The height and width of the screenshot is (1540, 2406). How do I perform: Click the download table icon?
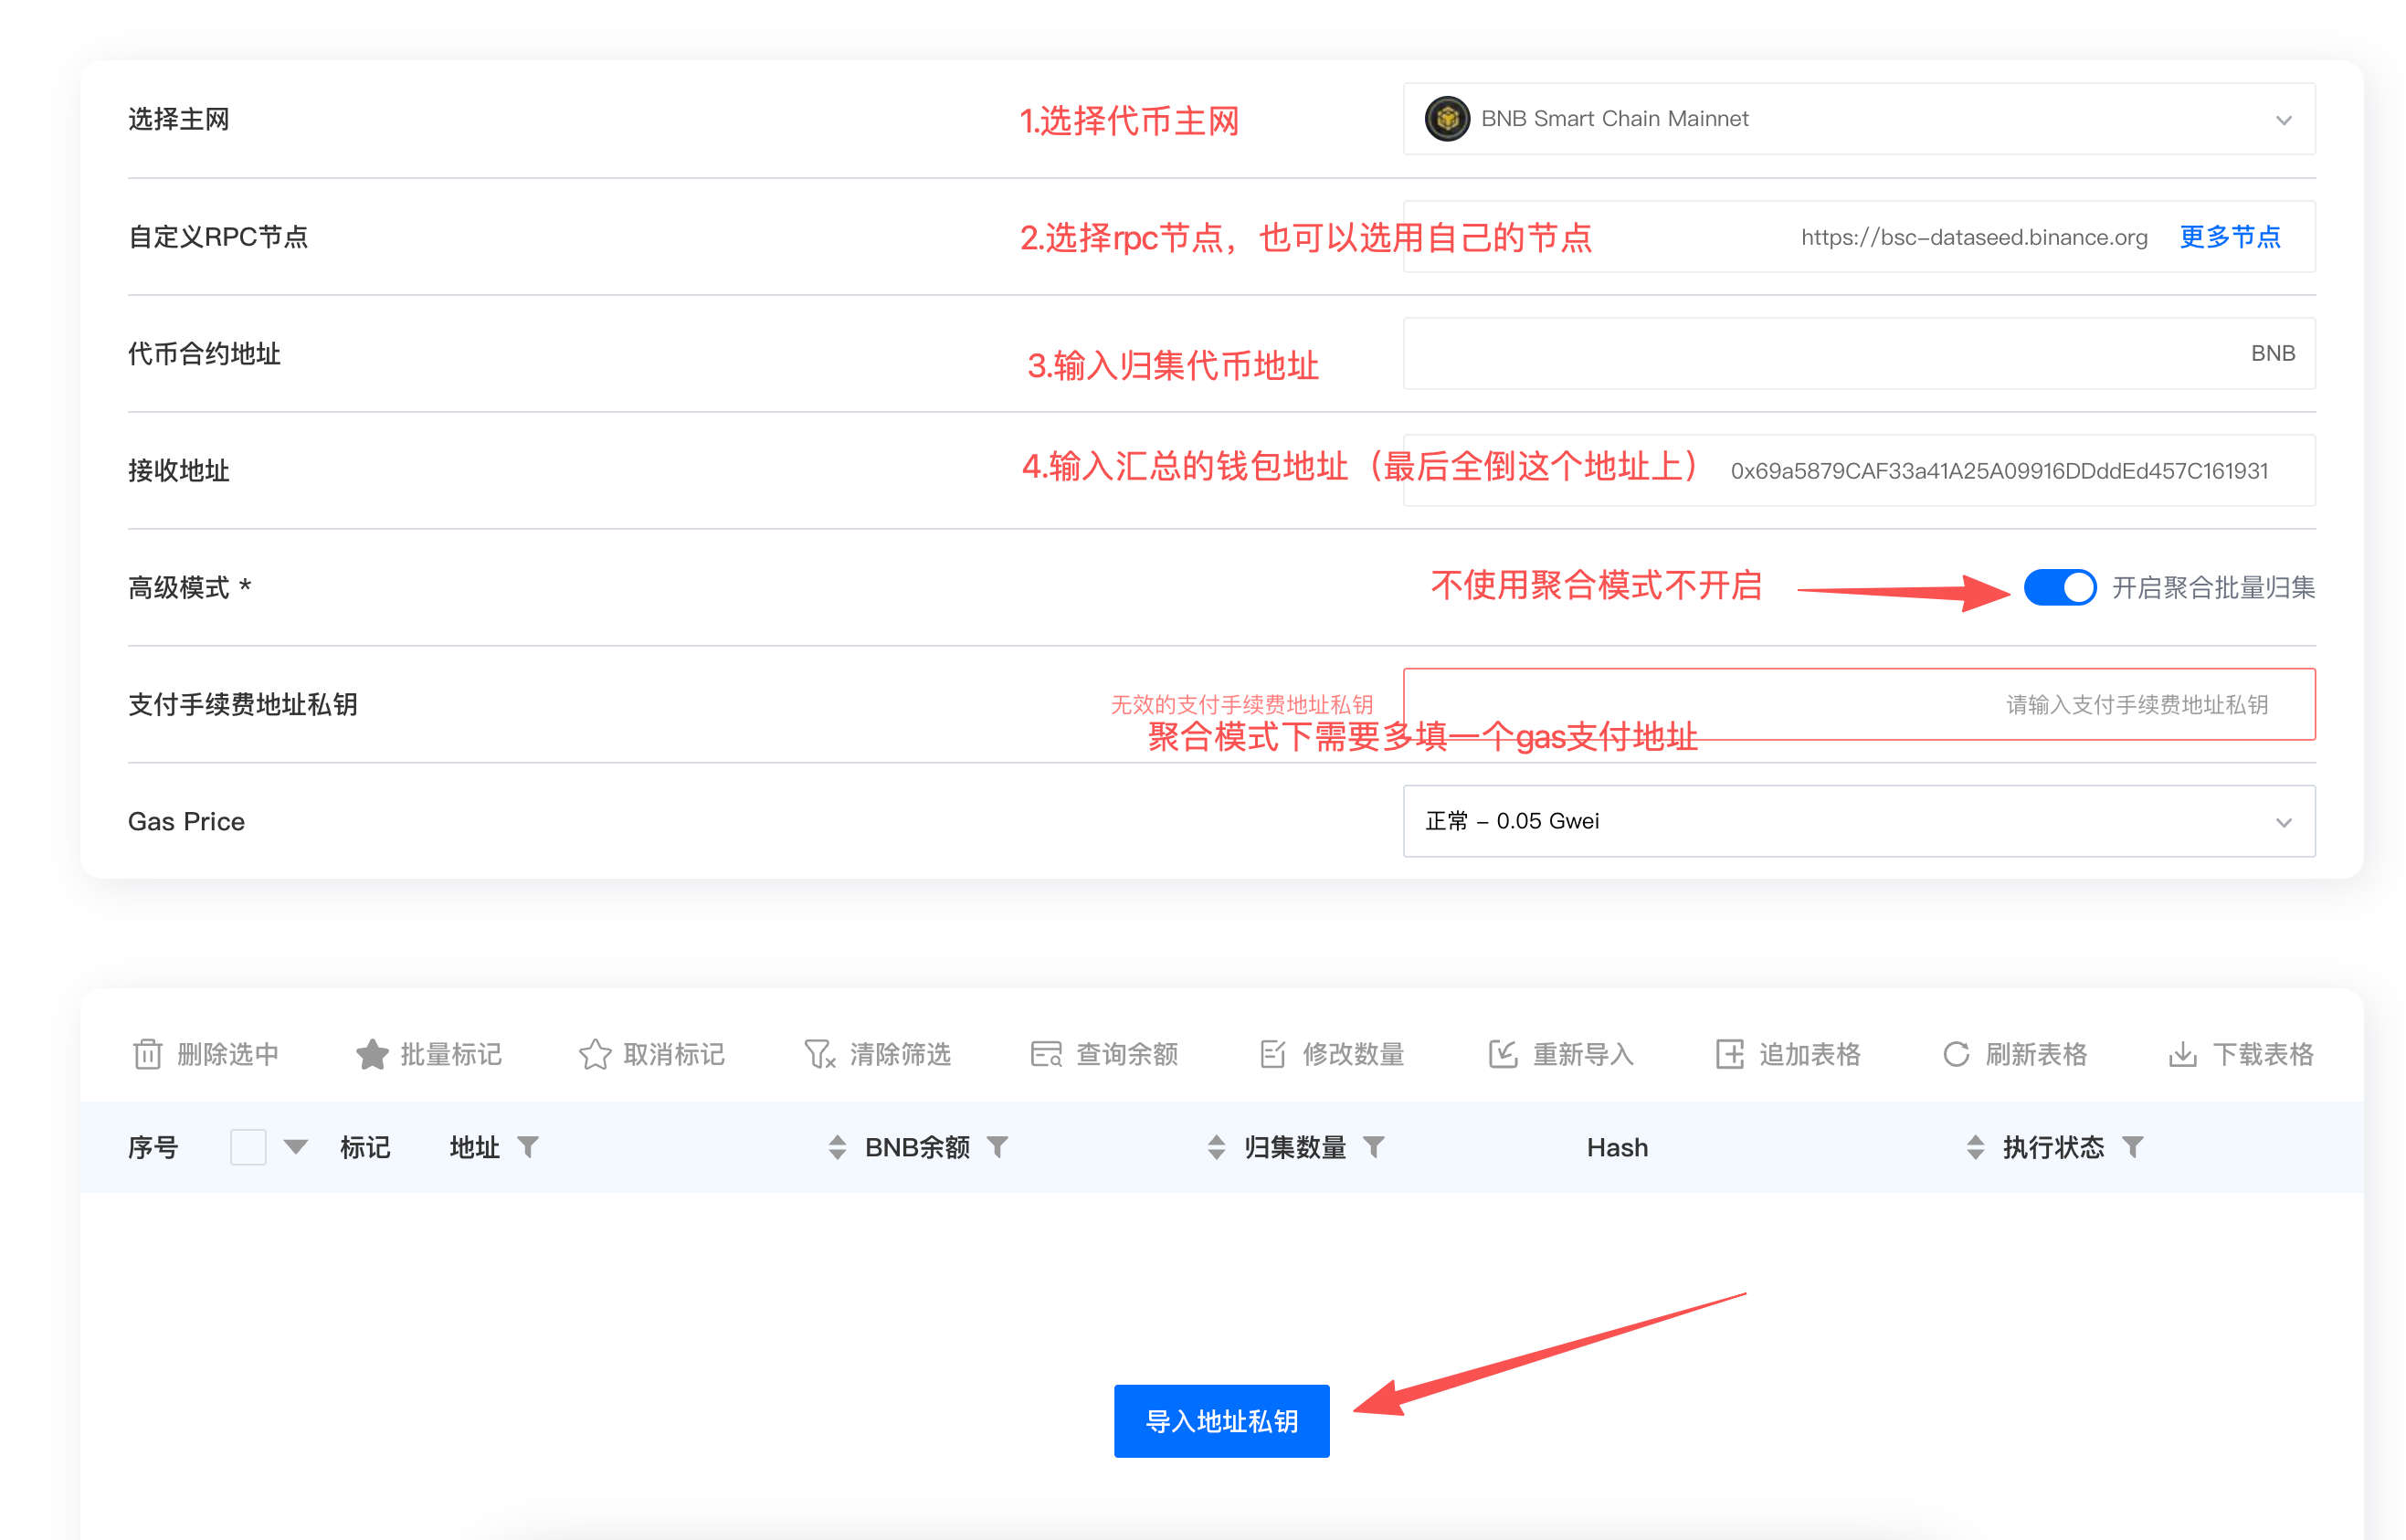(2182, 1054)
